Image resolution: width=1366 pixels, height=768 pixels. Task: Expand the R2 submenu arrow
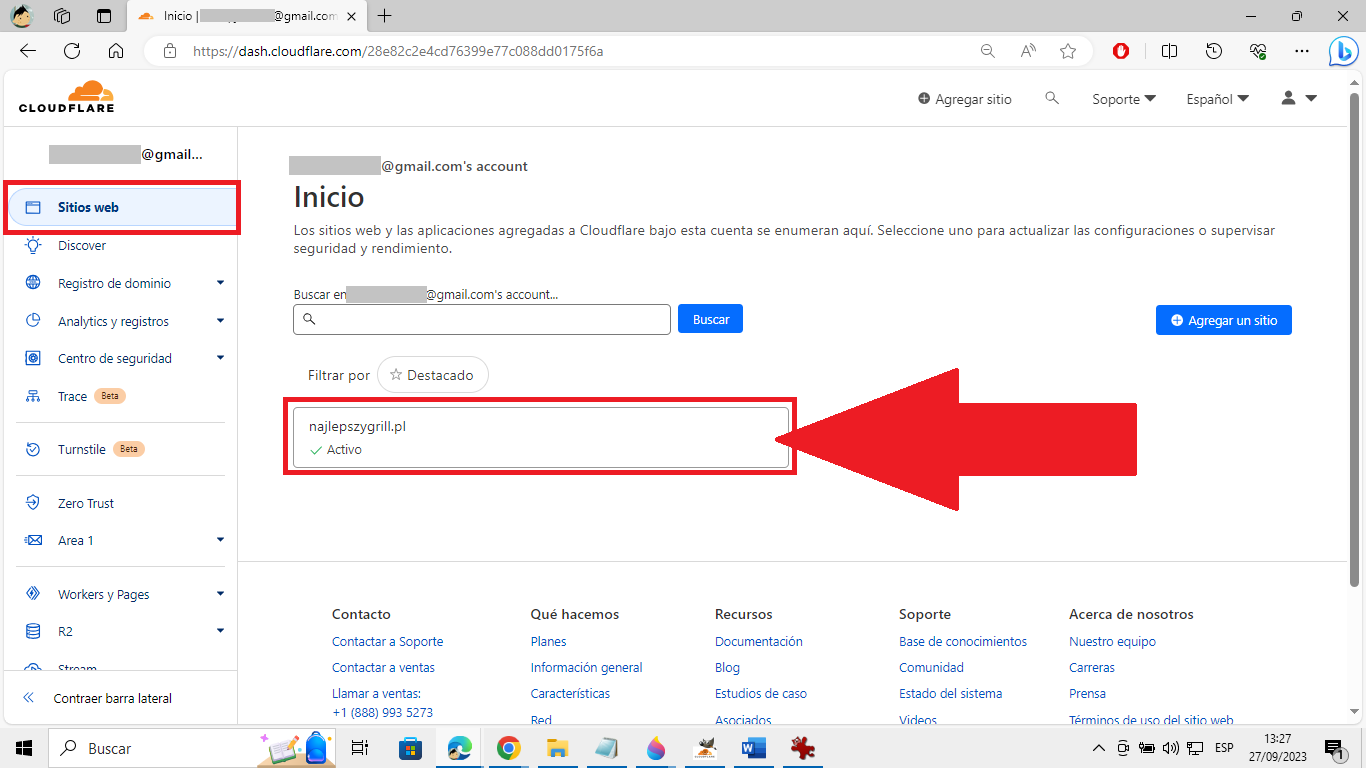coord(220,631)
